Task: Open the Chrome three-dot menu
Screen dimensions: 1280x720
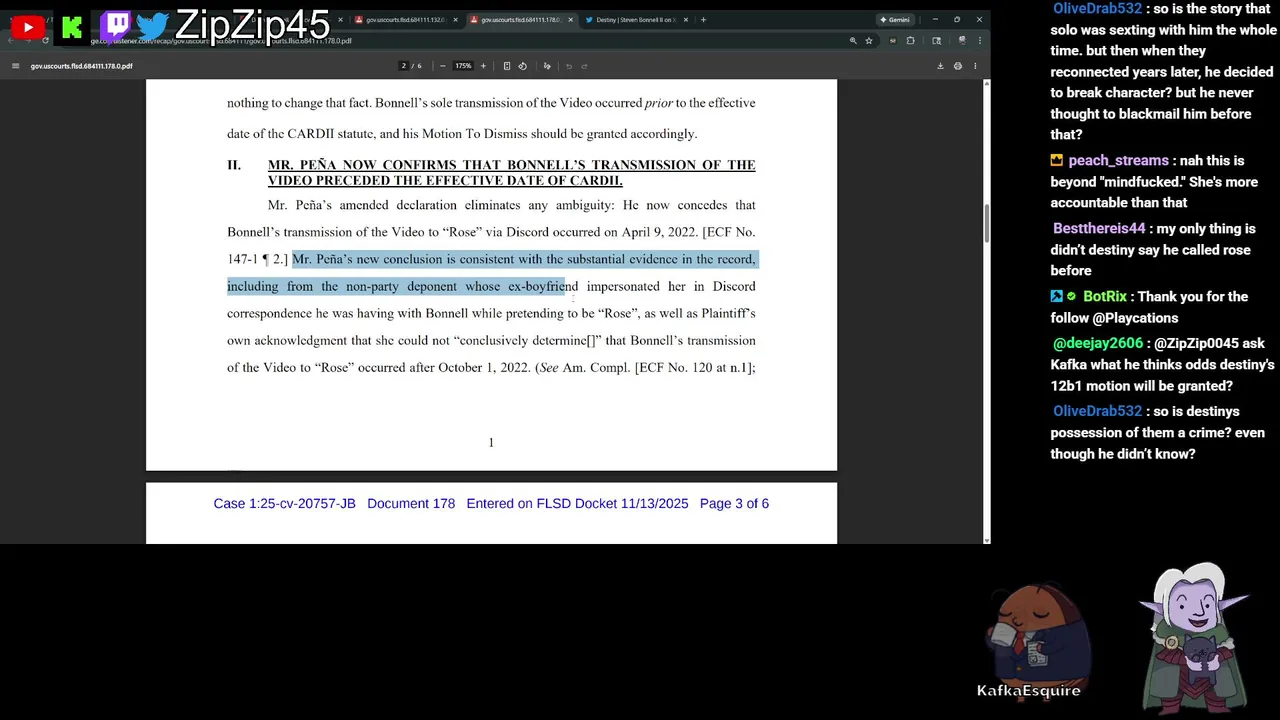Action: [980, 41]
